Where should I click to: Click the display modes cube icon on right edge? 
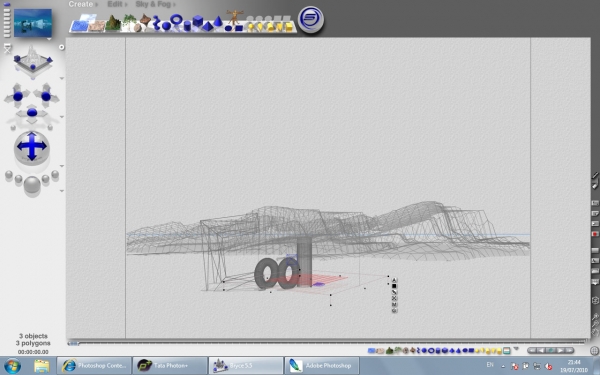pos(595,300)
